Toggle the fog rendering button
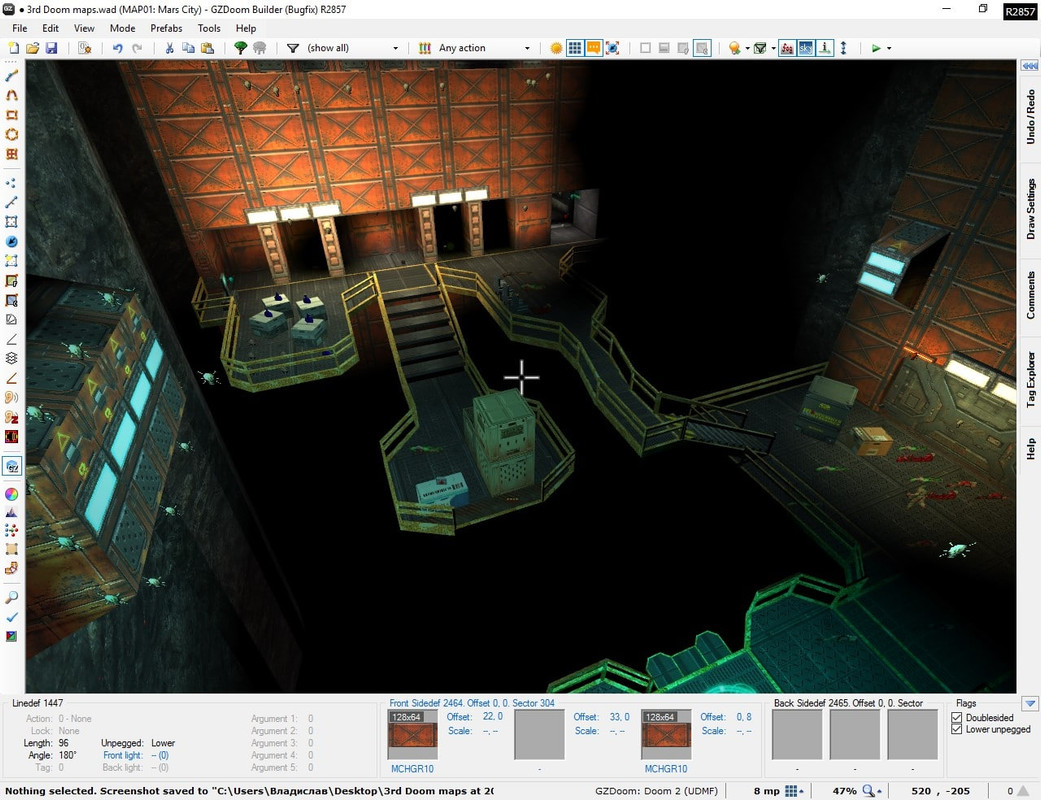The height and width of the screenshot is (800, 1041). [787, 48]
